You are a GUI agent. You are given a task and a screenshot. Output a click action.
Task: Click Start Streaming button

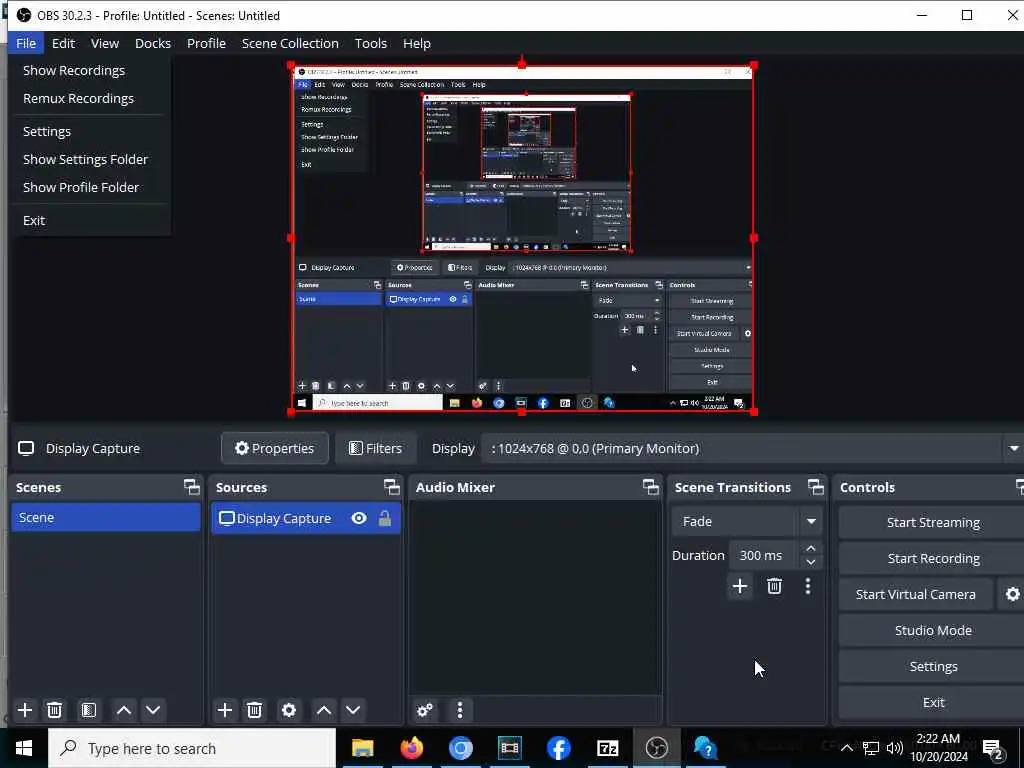pyautogui.click(x=933, y=522)
